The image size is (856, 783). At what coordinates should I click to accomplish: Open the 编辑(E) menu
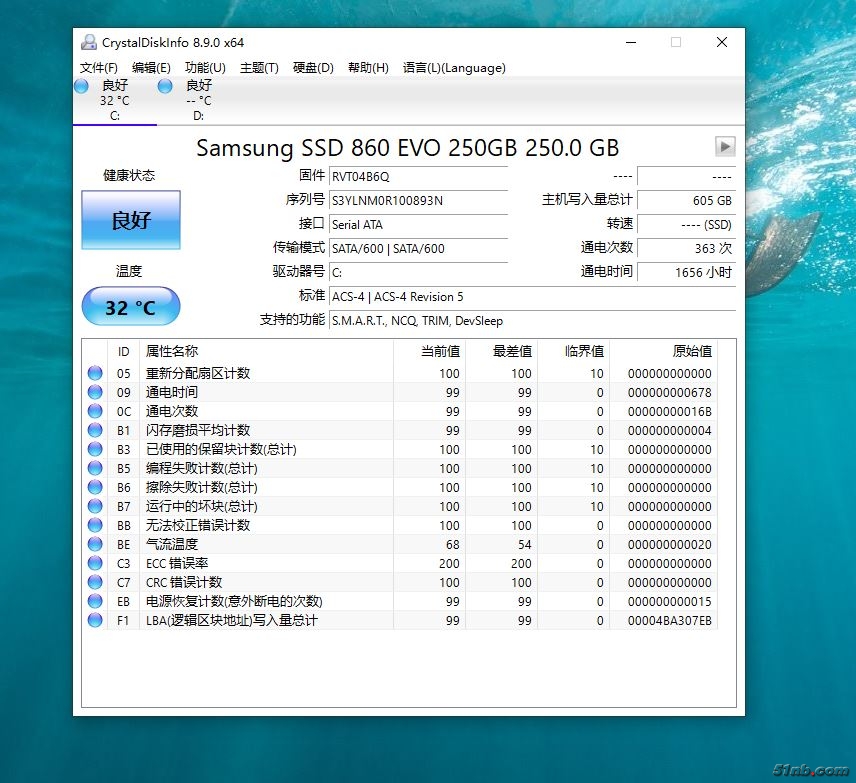pyautogui.click(x=151, y=68)
